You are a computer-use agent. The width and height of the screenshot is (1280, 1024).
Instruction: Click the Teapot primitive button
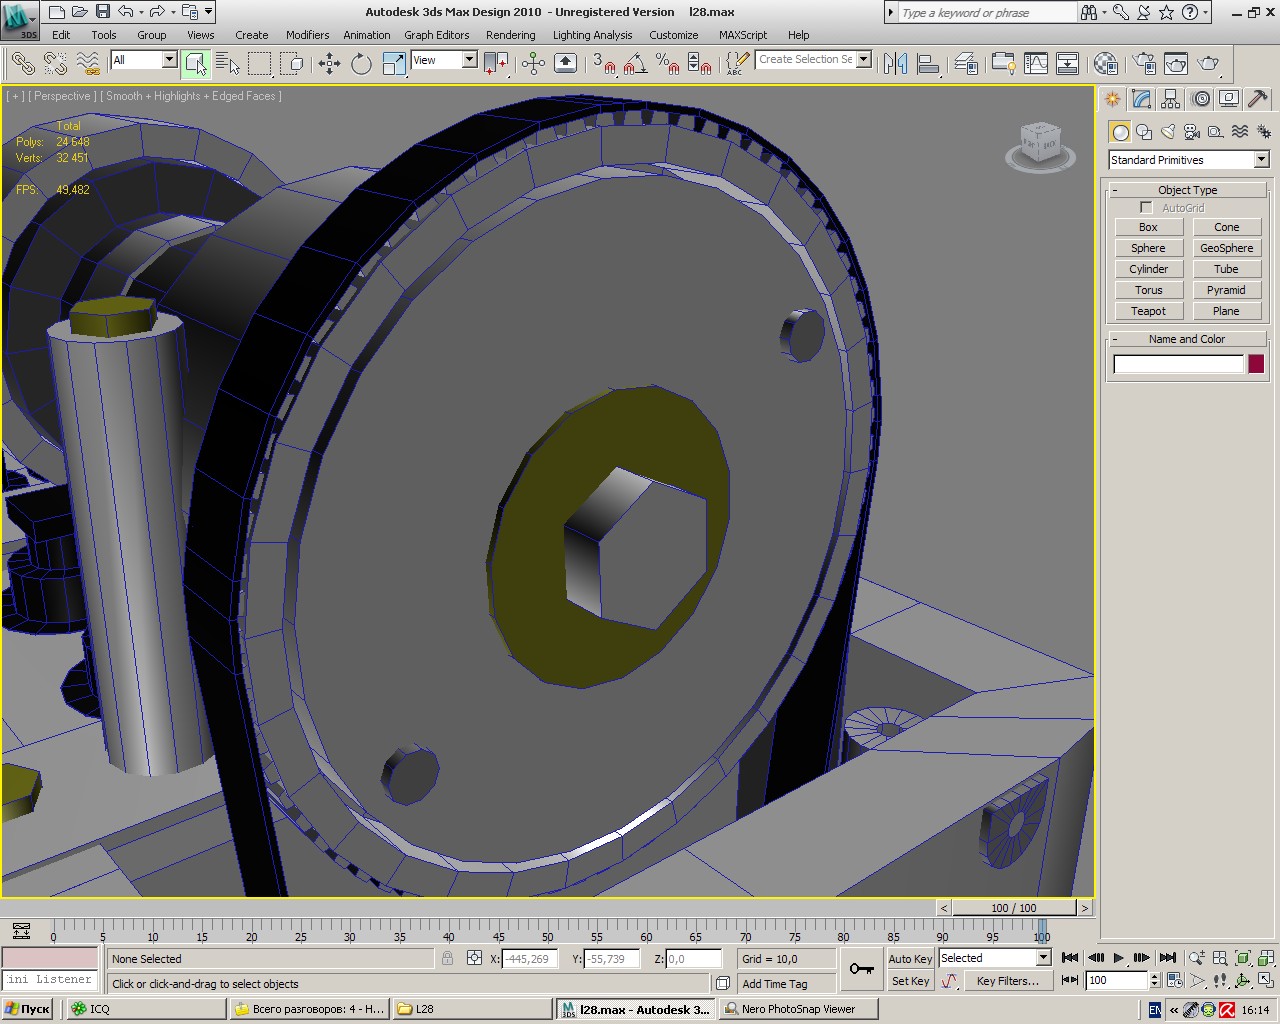click(x=1148, y=311)
